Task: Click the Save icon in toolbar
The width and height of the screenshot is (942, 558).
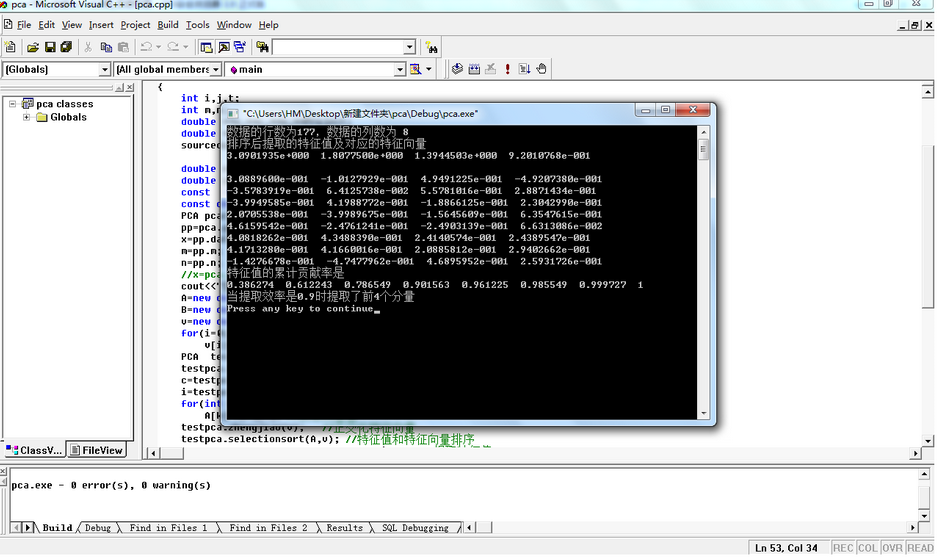Action: [50, 47]
